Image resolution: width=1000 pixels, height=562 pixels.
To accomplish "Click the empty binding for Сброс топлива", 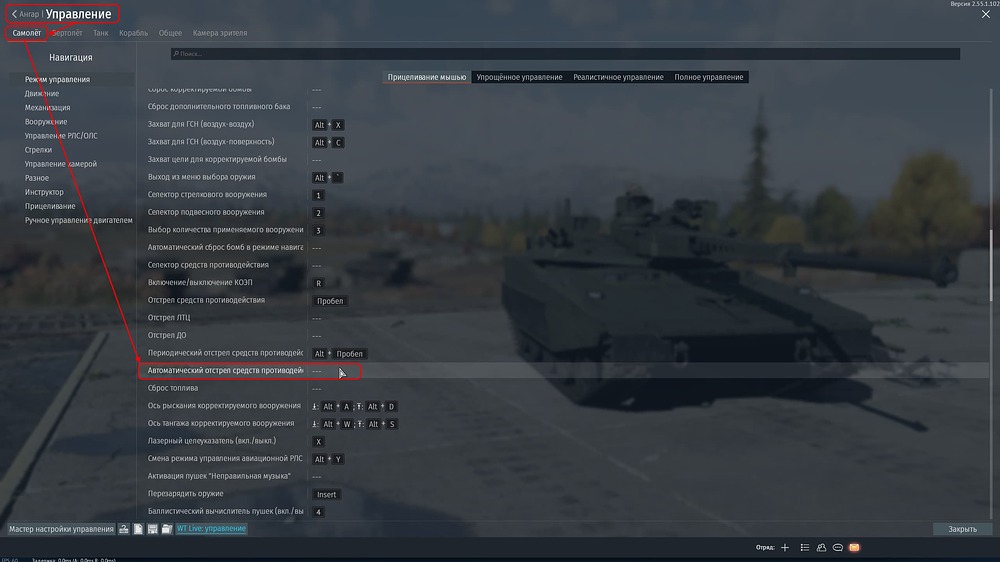I will click(317, 388).
